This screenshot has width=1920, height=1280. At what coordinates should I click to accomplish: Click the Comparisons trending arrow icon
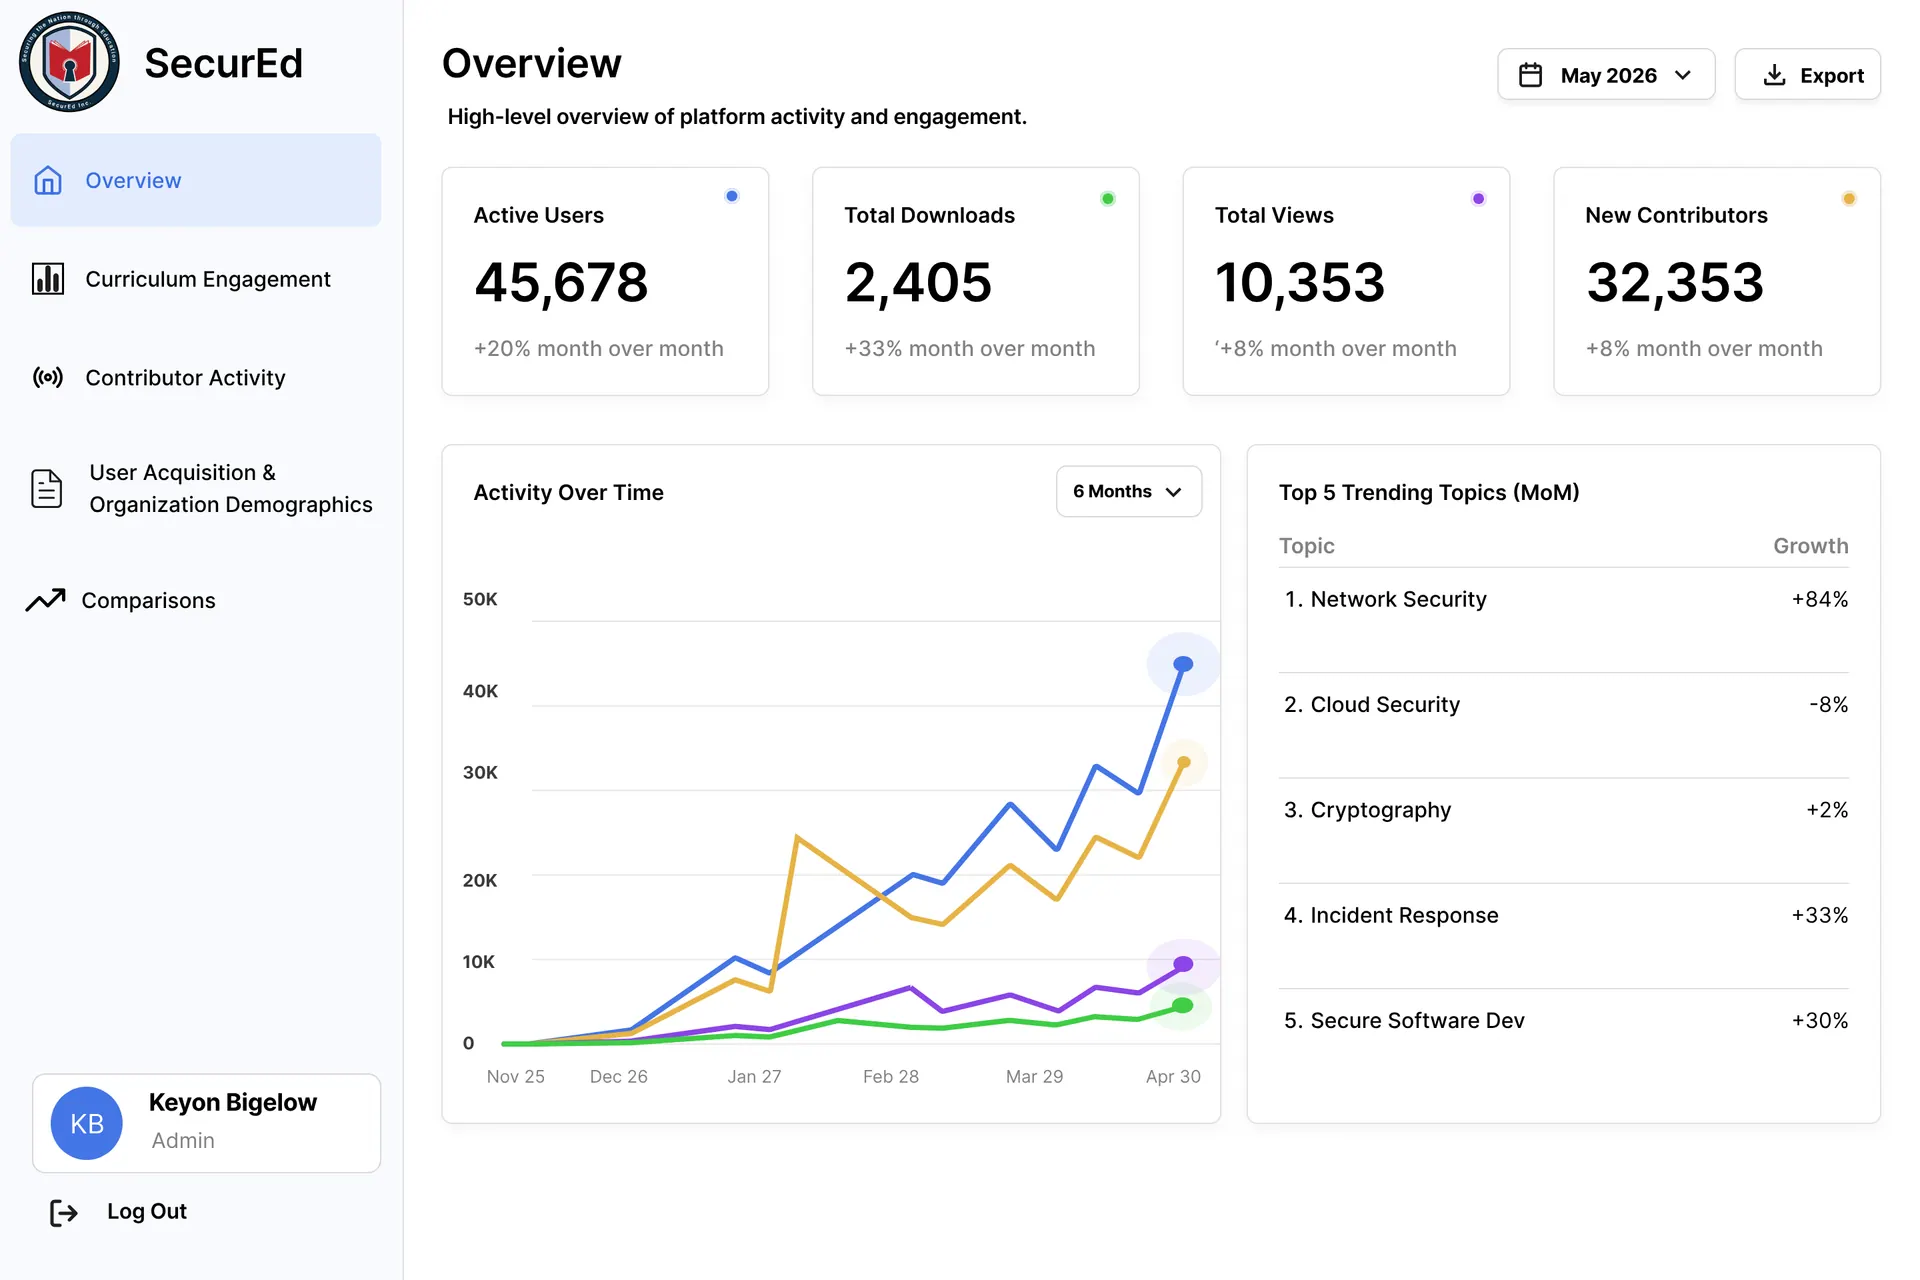(x=45, y=600)
